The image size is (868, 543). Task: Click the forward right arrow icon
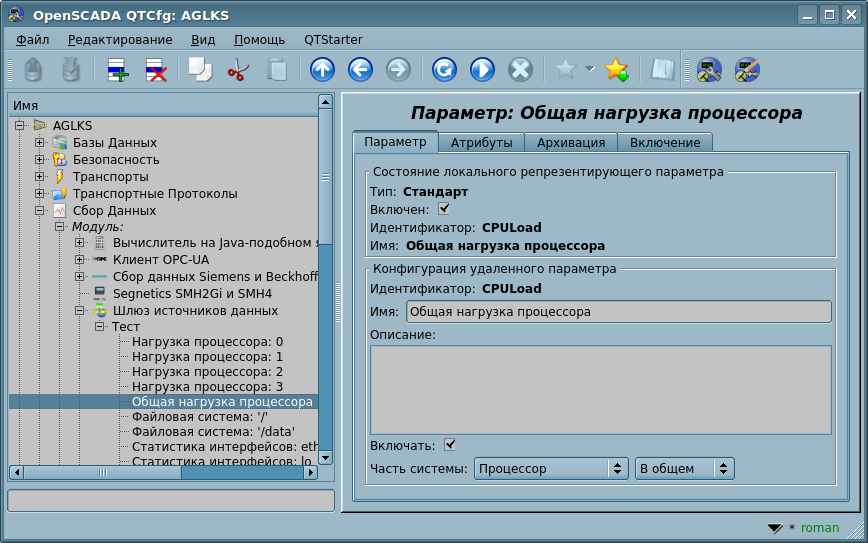point(398,70)
